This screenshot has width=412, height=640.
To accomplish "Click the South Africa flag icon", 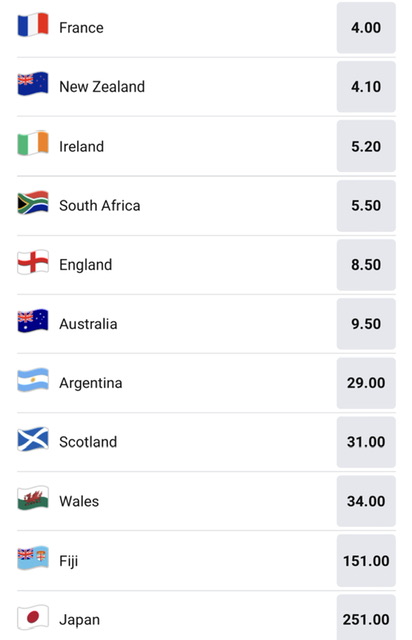I will pyautogui.click(x=33, y=202).
